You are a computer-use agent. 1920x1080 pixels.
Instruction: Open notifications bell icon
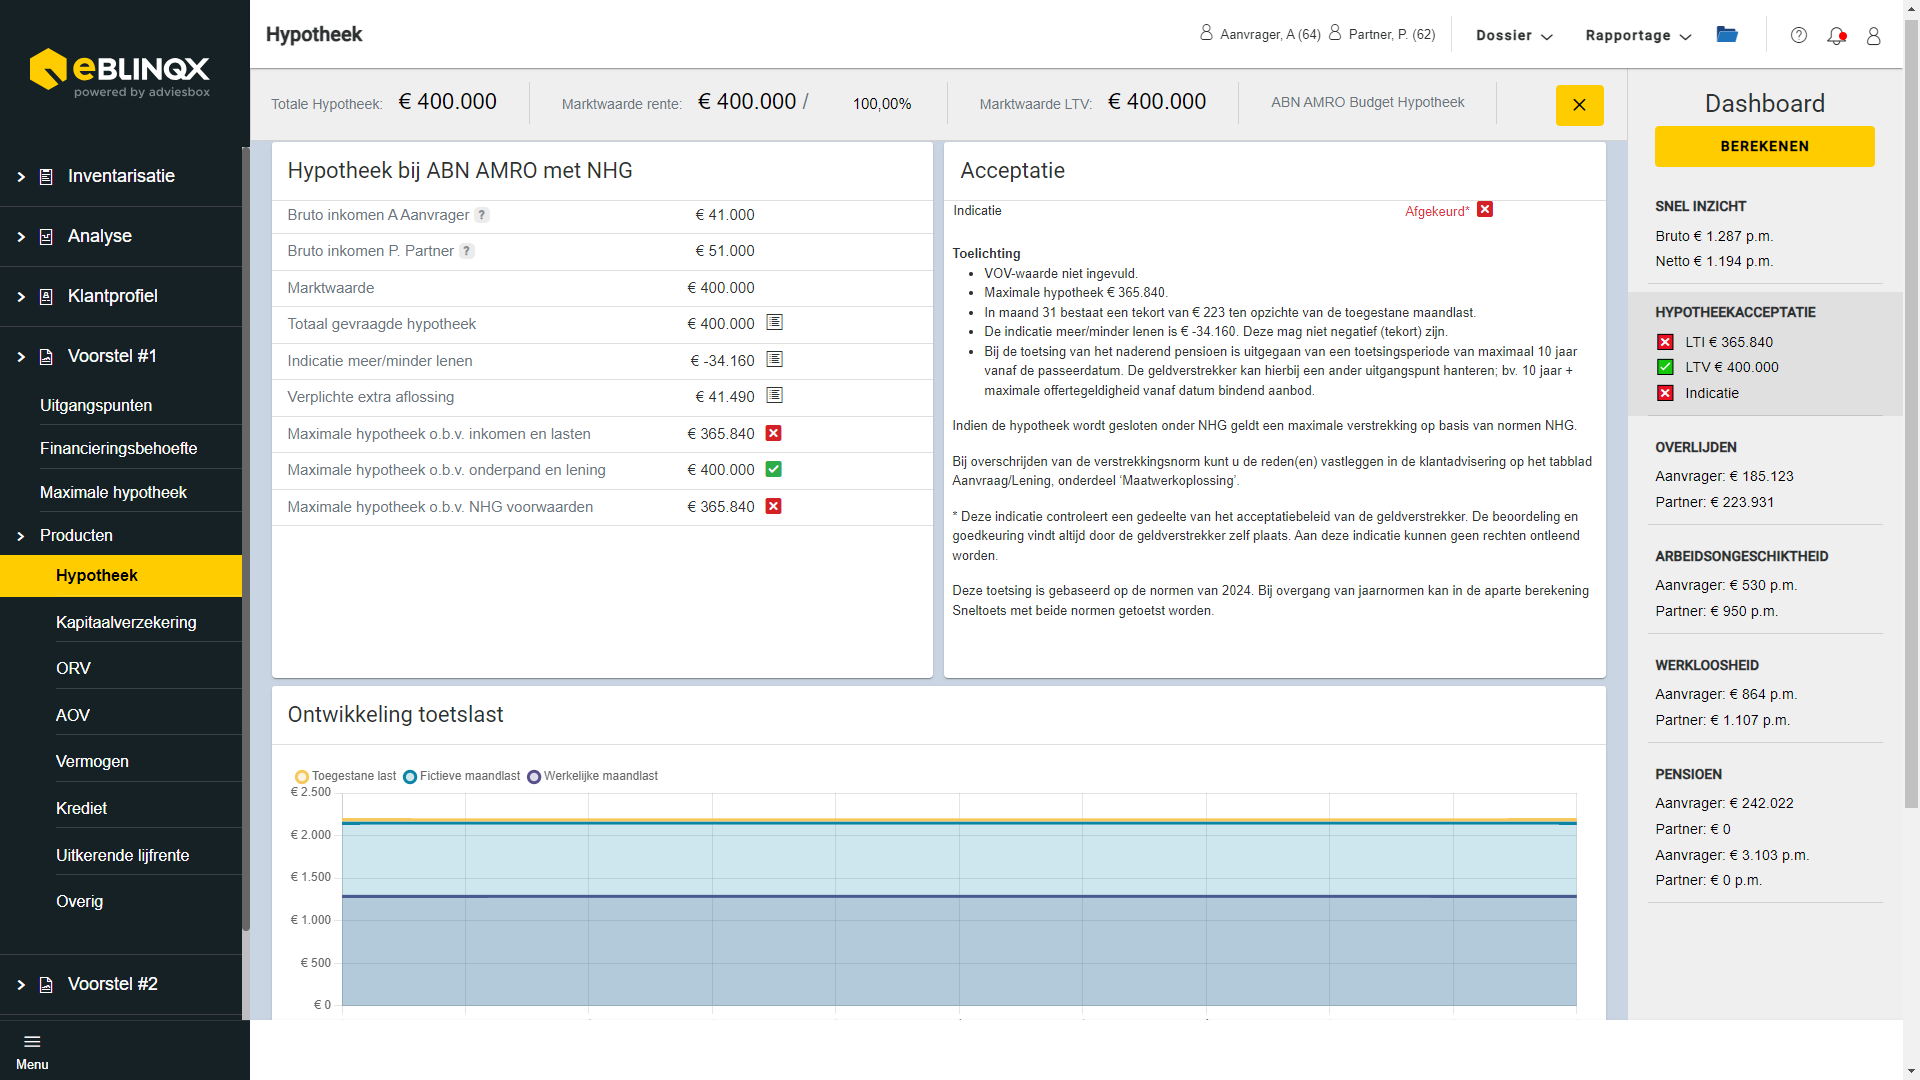(x=1836, y=35)
